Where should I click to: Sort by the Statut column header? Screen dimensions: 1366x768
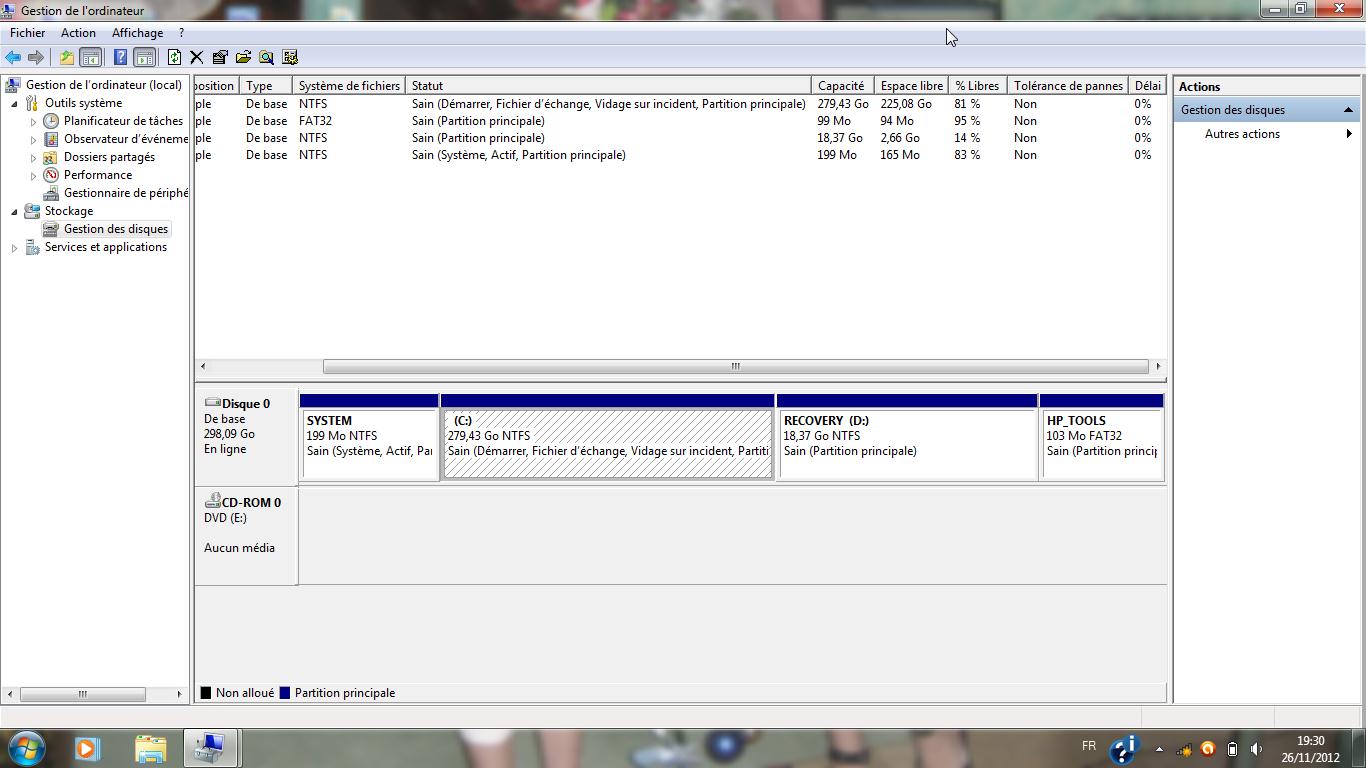tap(609, 86)
